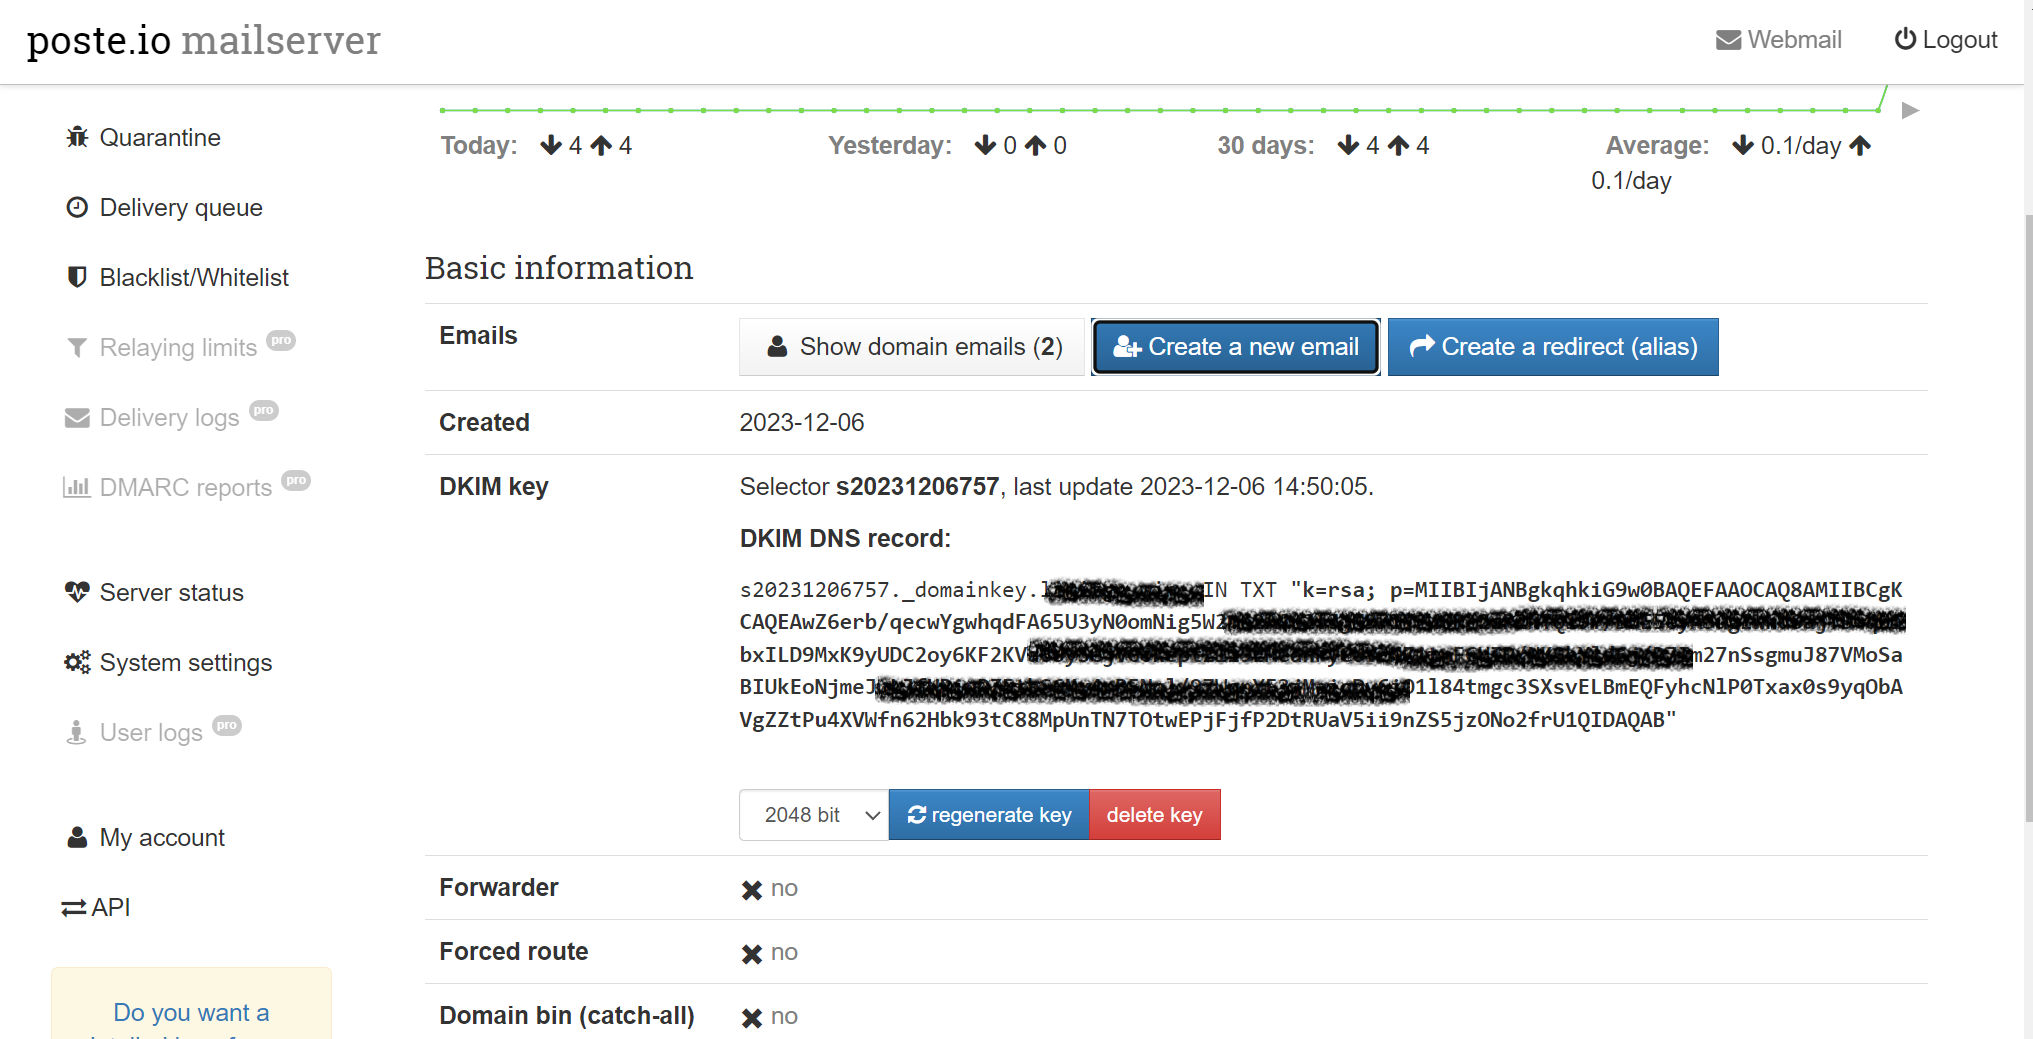Click the Webmail envelope icon
This screenshot has height=1039, width=2033.
(x=1728, y=40)
